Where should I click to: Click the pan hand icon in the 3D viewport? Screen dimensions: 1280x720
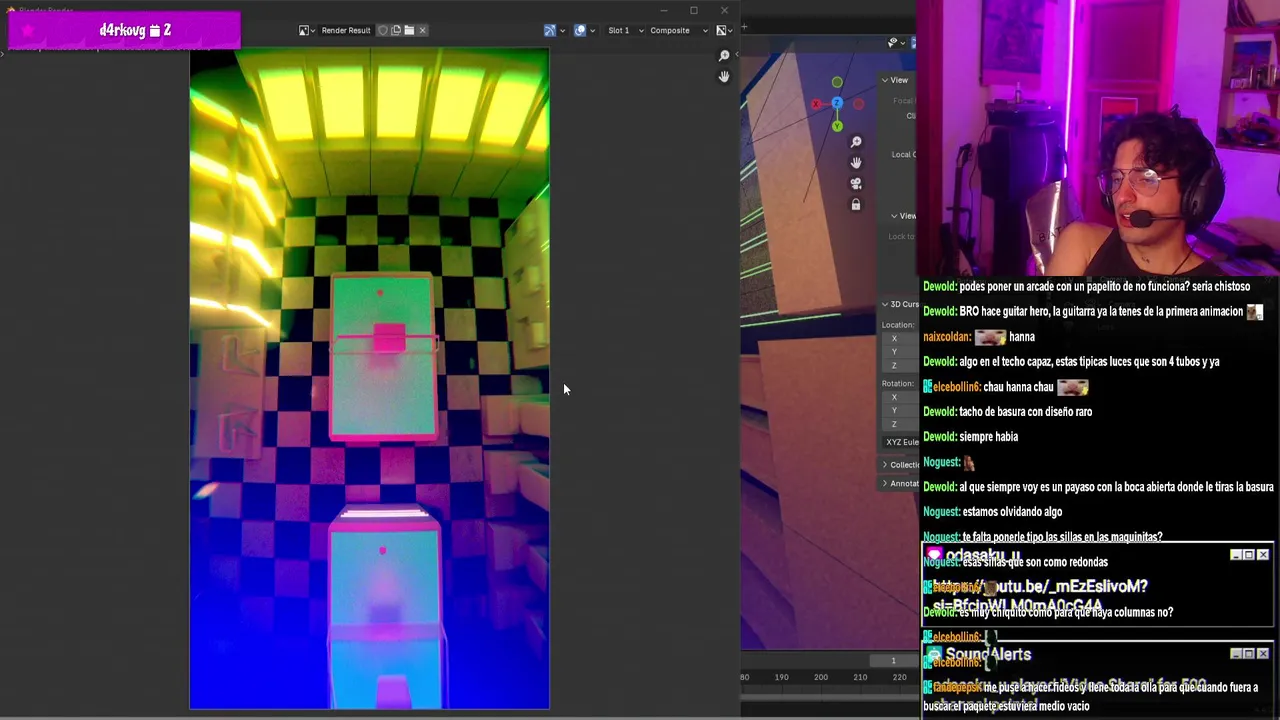(x=856, y=162)
